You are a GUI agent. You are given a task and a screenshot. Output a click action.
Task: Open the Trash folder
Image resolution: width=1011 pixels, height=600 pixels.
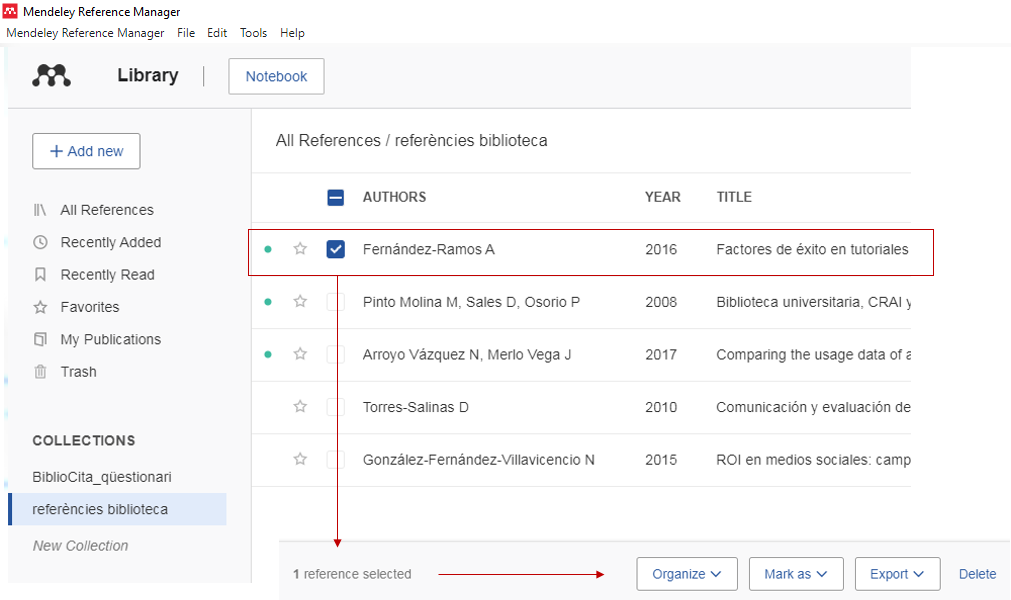click(x=78, y=372)
